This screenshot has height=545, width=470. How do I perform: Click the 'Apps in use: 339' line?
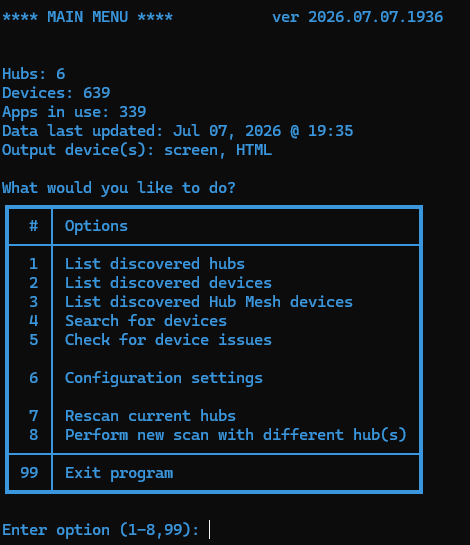(74, 112)
